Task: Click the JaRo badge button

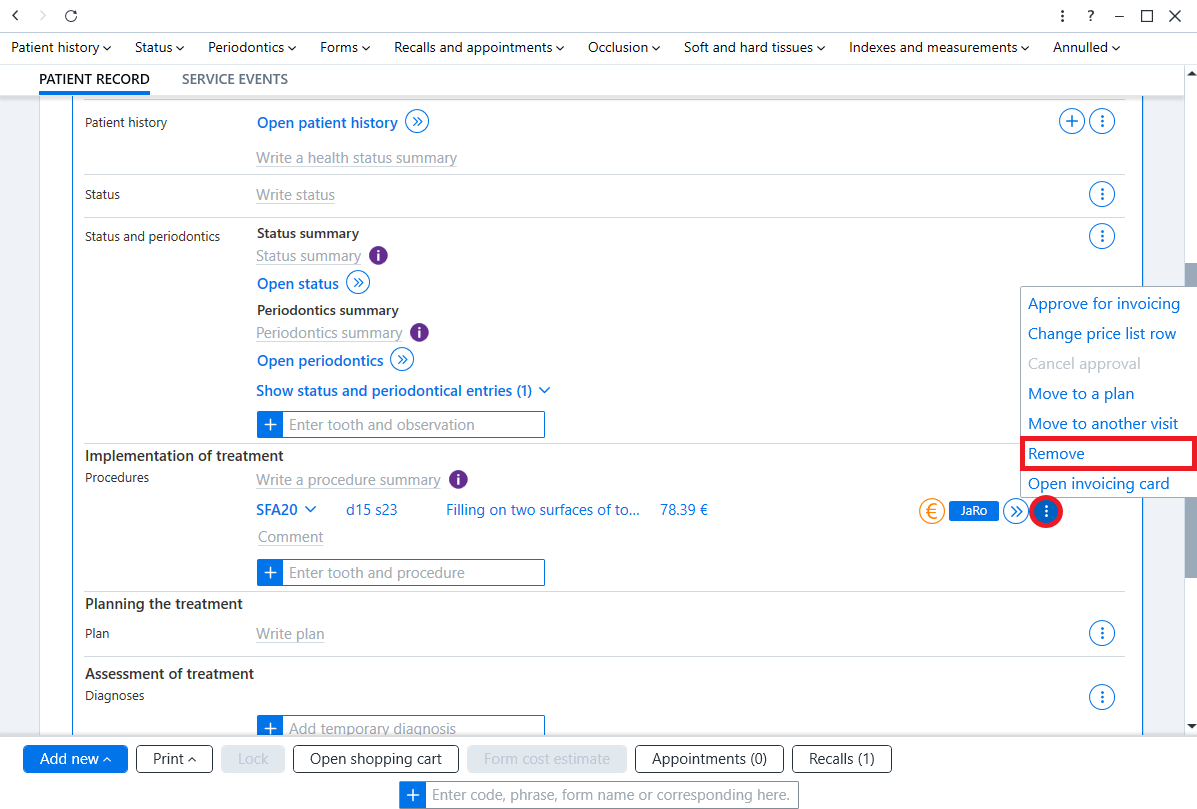Action: pos(973,511)
